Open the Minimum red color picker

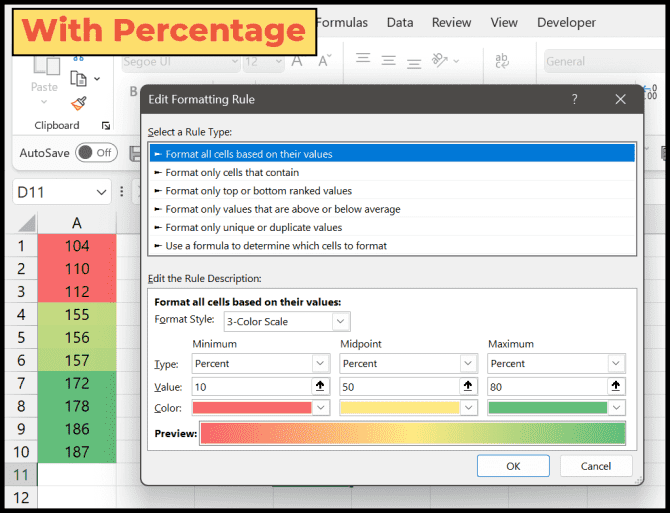321,408
